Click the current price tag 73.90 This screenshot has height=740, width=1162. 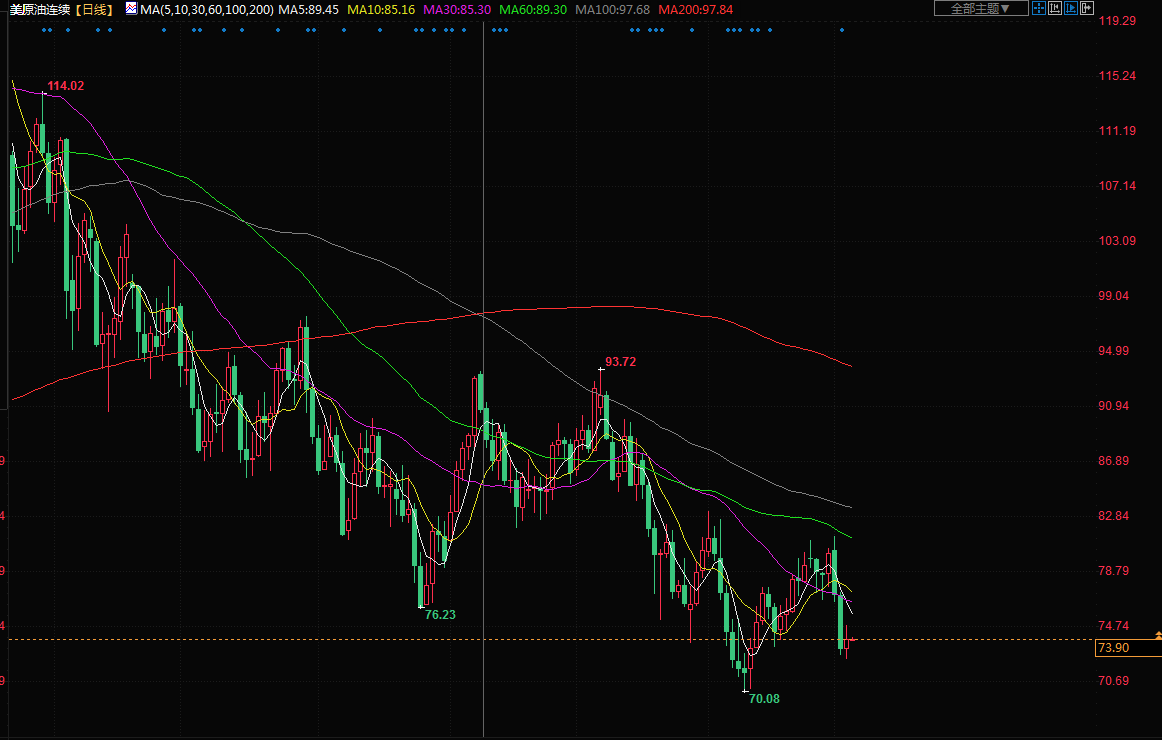[x=1113, y=648]
